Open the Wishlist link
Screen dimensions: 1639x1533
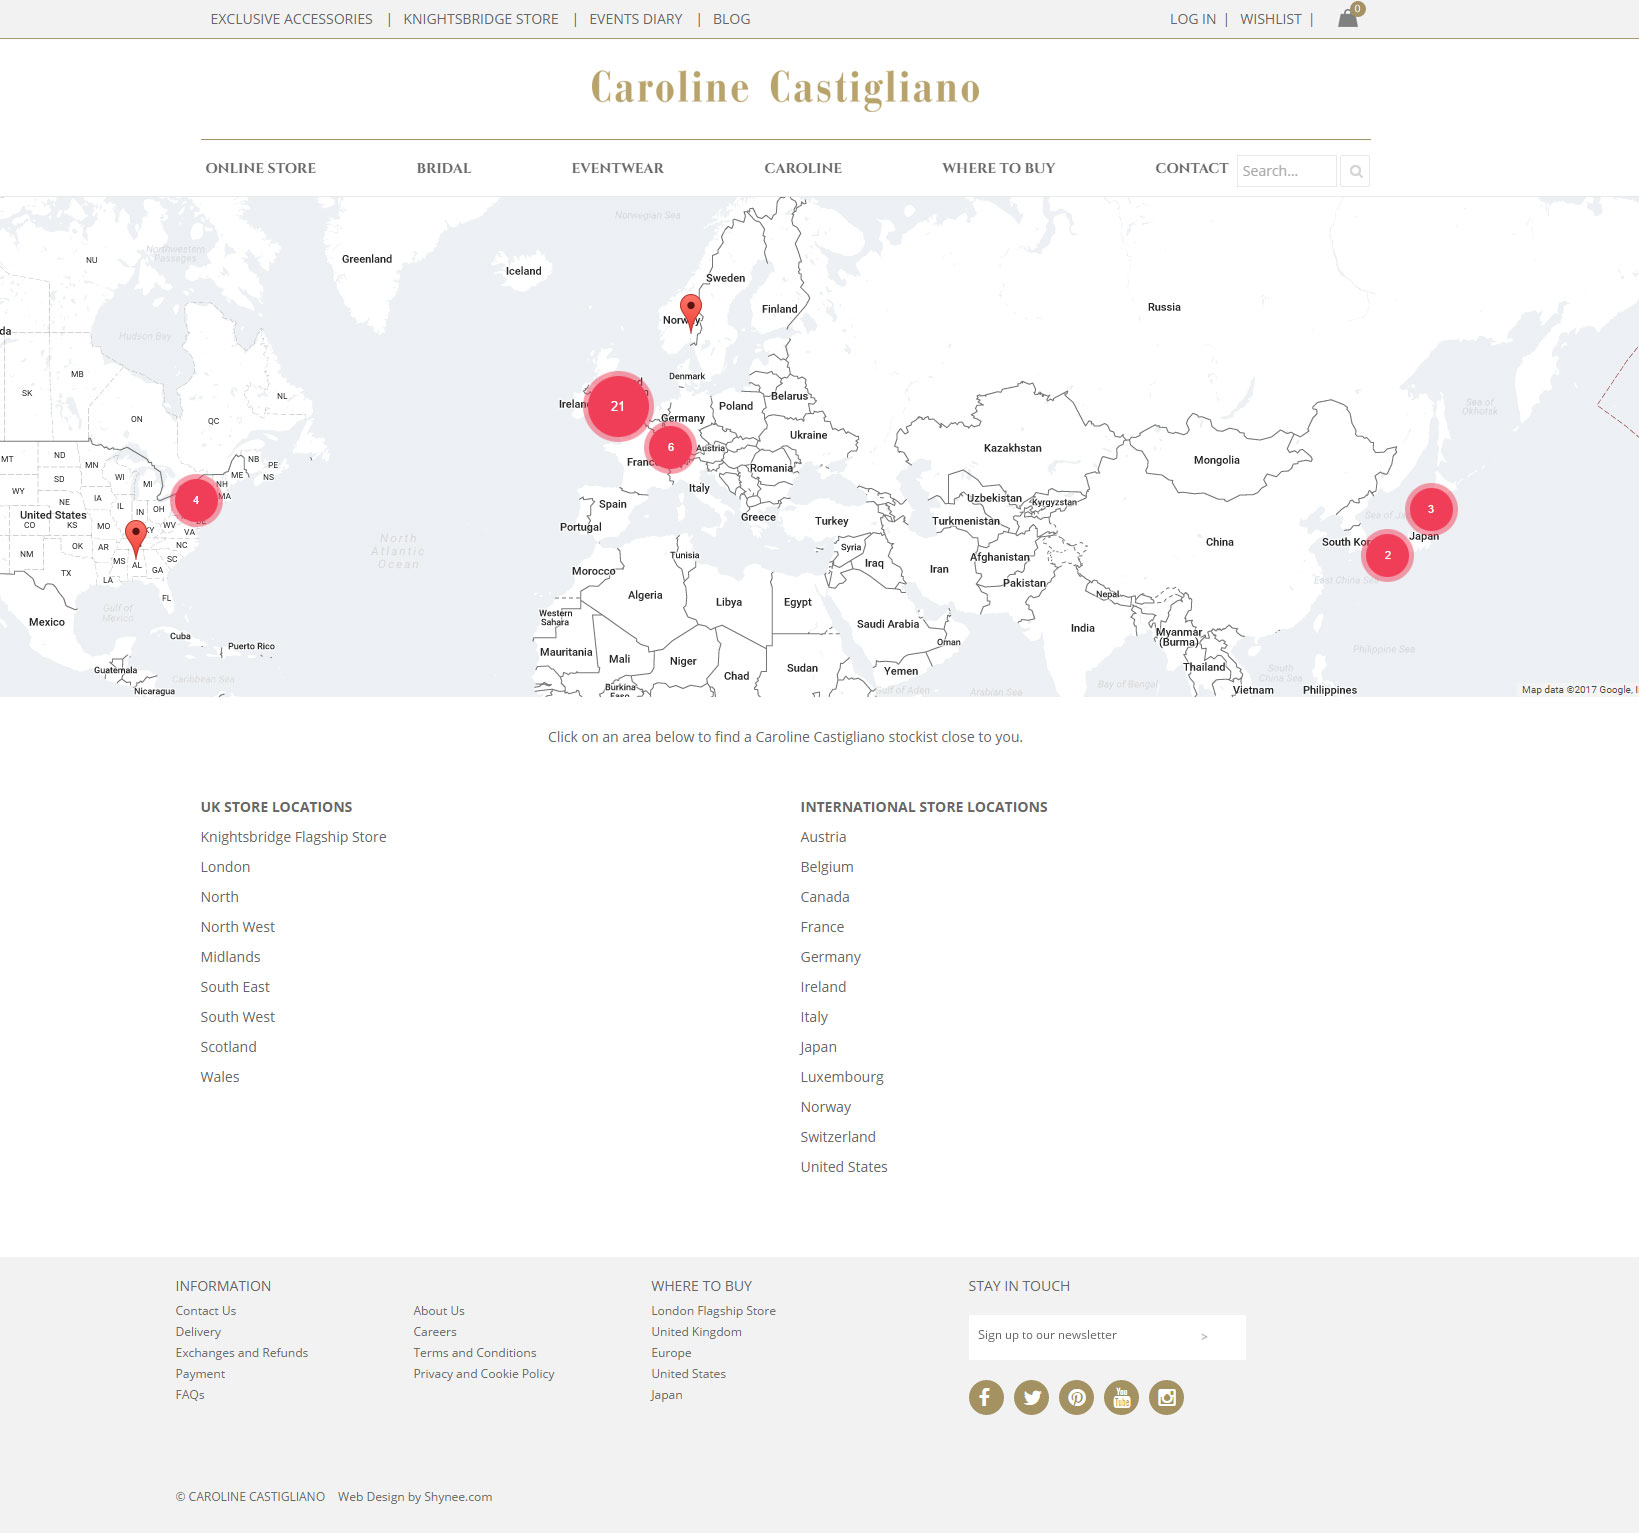click(1271, 19)
